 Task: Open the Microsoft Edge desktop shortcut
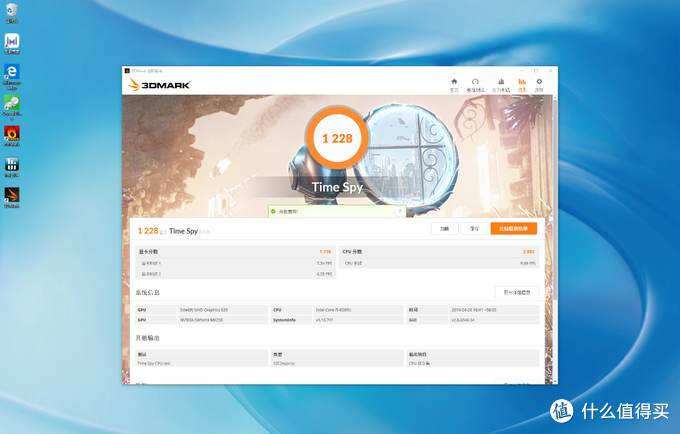12,77
